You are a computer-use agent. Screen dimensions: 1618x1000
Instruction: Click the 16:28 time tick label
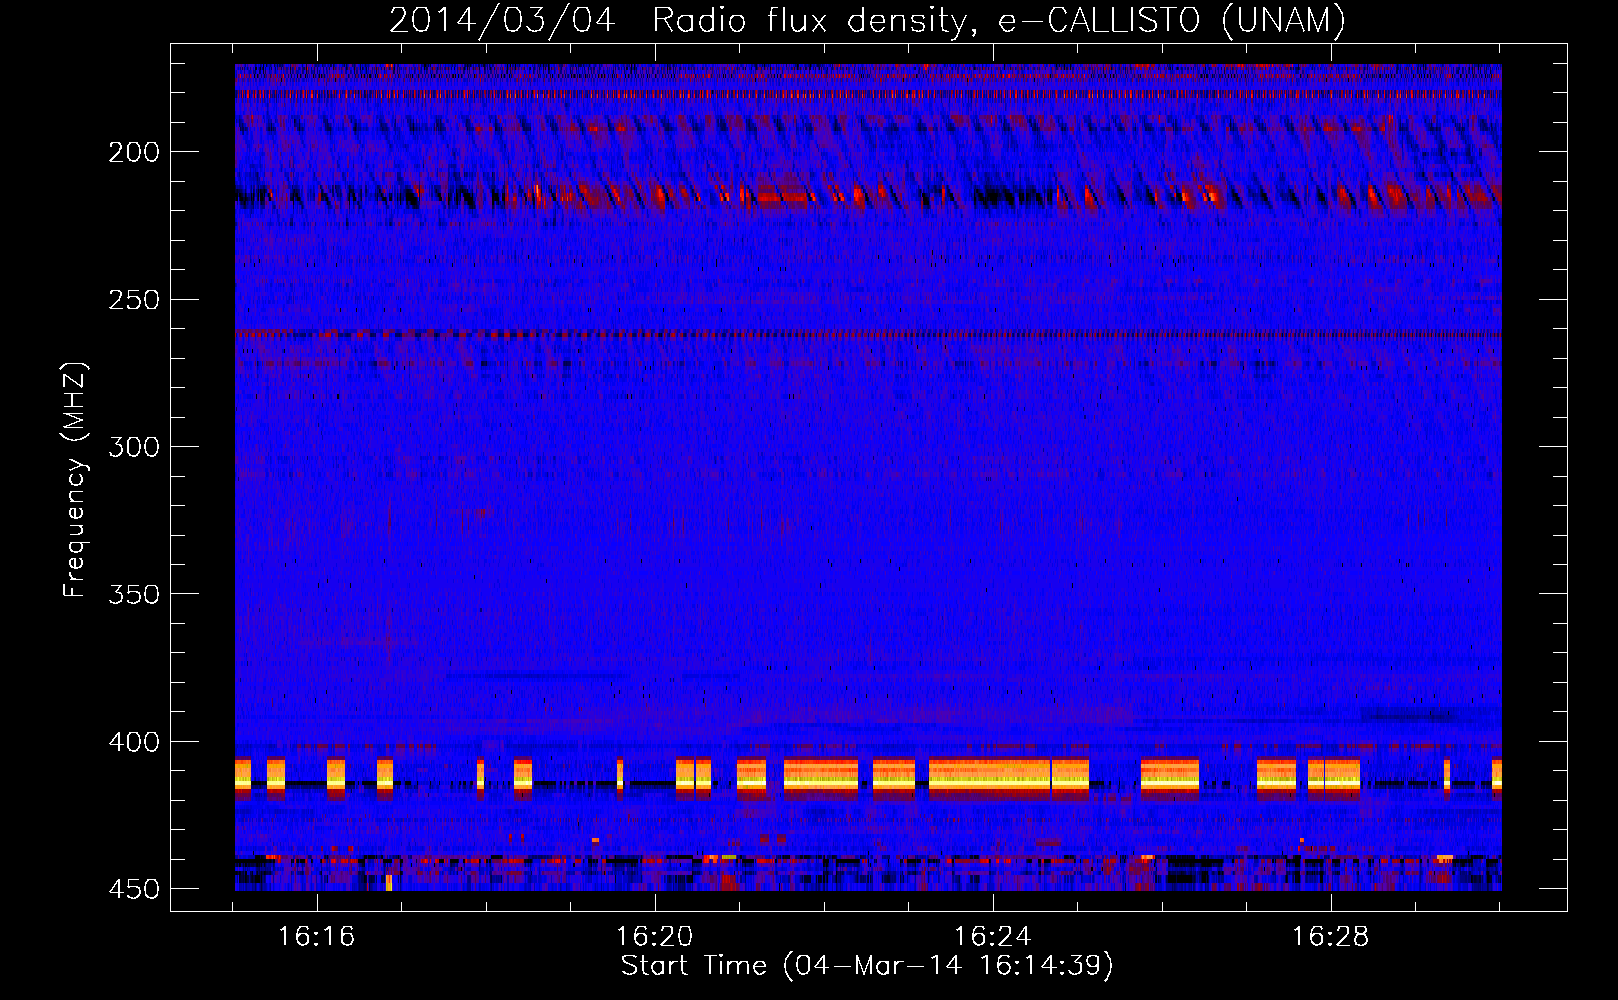pos(1331,937)
